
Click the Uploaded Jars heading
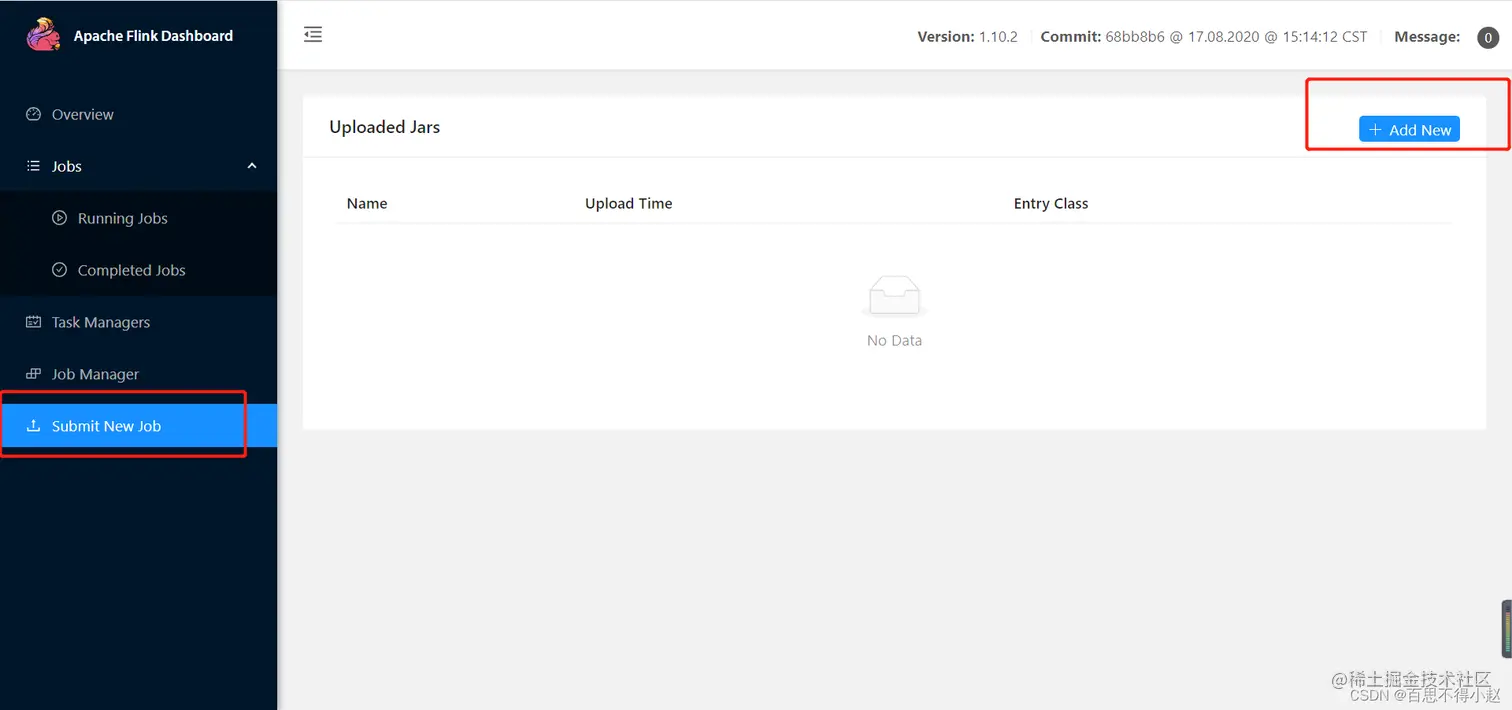[385, 127]
